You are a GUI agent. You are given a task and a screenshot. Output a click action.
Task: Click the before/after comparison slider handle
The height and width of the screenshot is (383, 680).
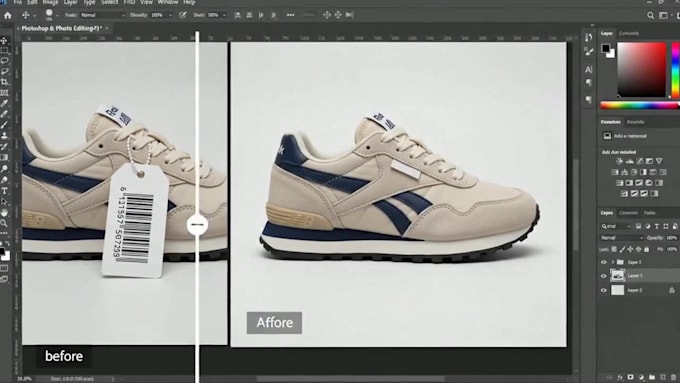(197, 225)
